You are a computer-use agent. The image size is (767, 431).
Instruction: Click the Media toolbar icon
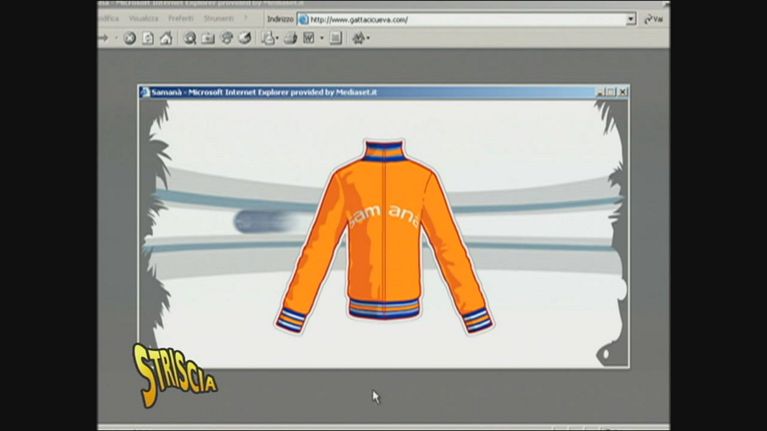226,39
